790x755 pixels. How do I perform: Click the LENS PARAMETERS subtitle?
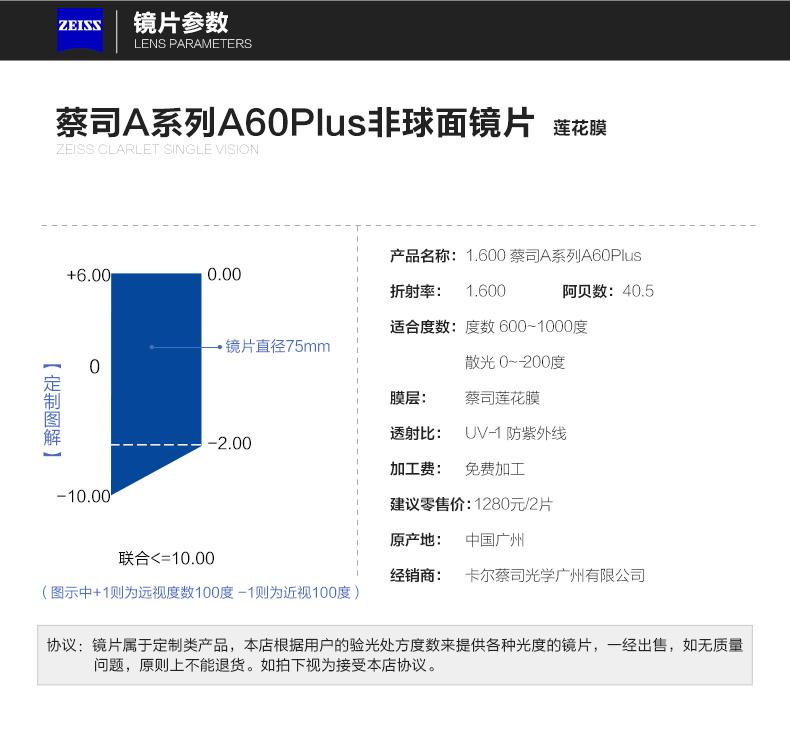tap(192, 44)
